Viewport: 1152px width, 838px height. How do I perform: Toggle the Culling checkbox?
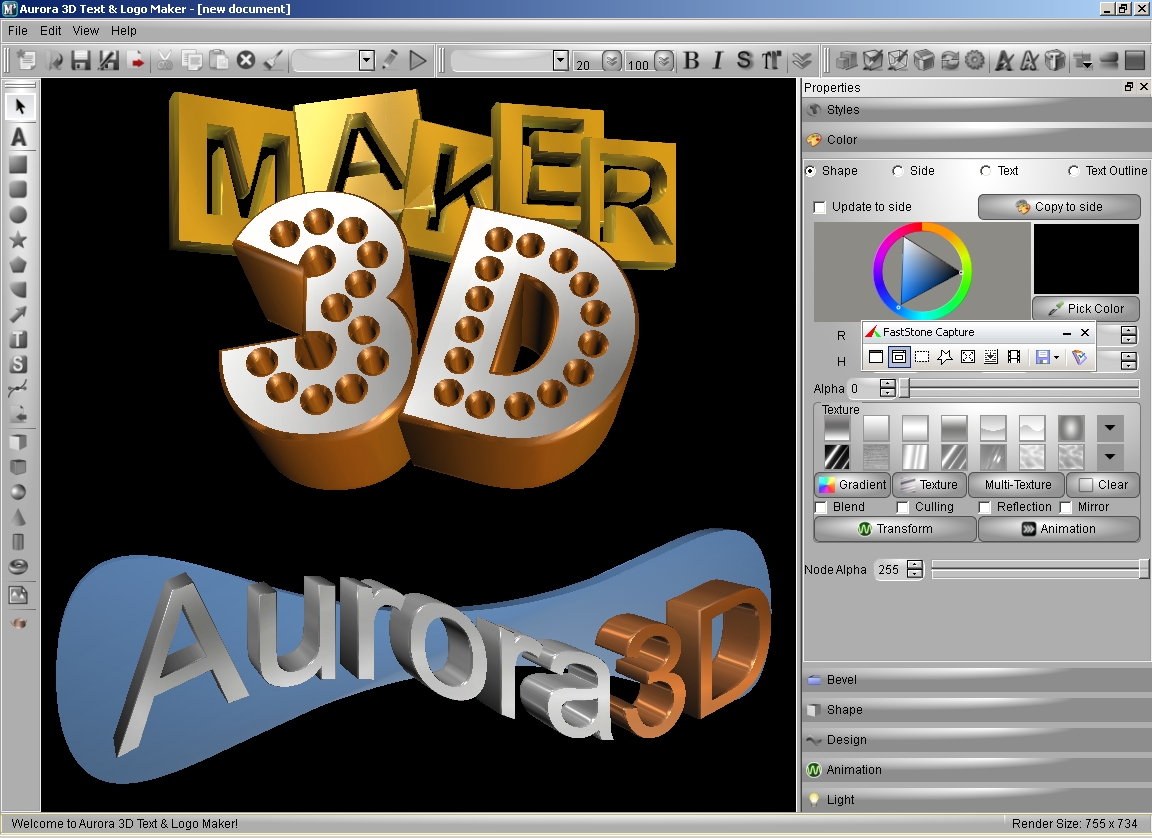pos(903,508)
